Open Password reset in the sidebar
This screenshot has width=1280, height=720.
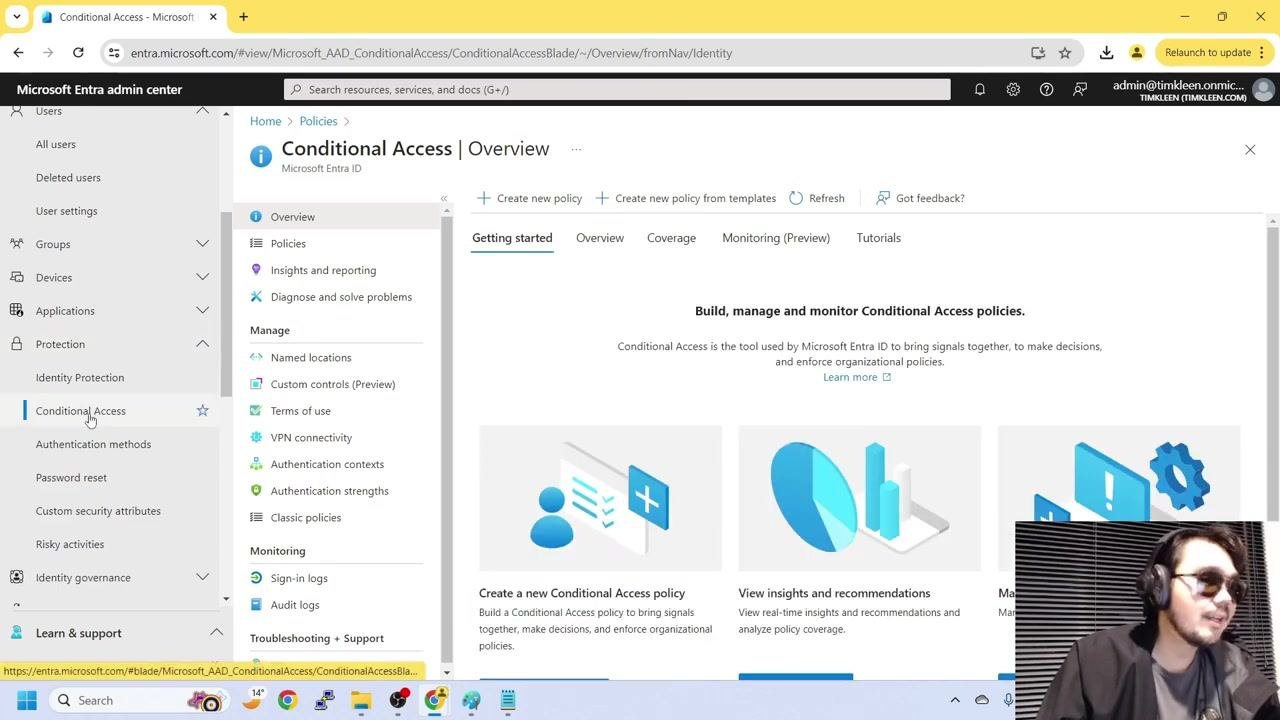(x=71, y=477)
